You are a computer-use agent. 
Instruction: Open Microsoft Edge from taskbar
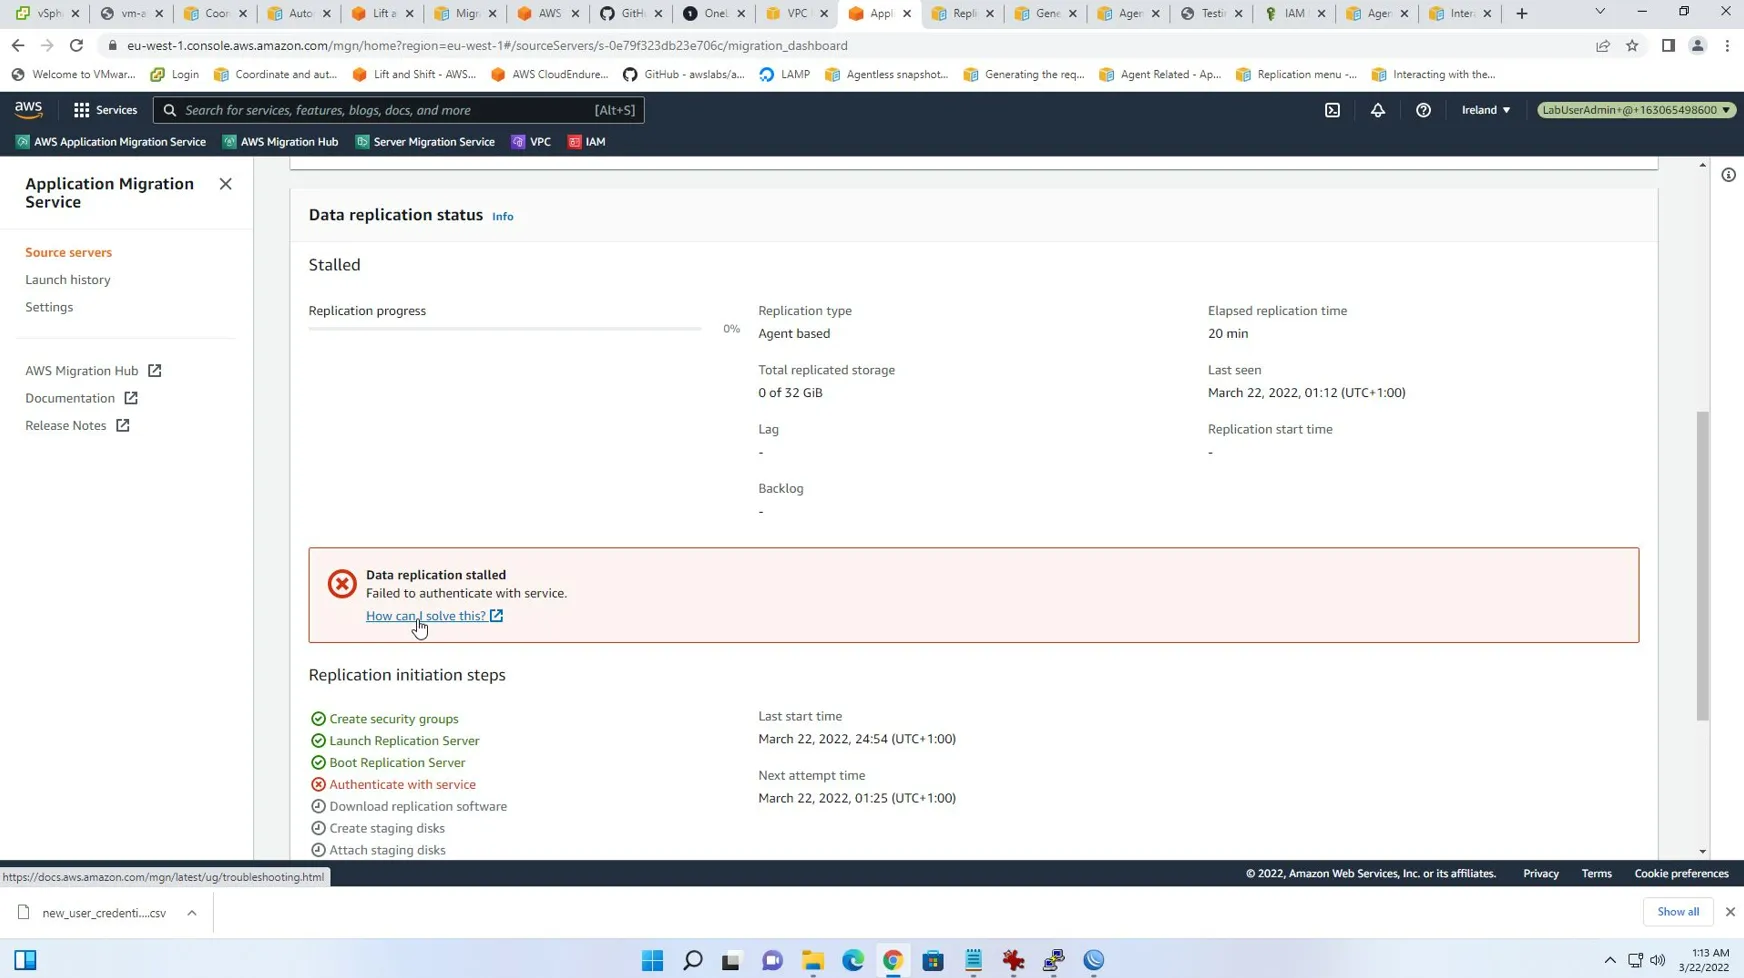(853, 960)
